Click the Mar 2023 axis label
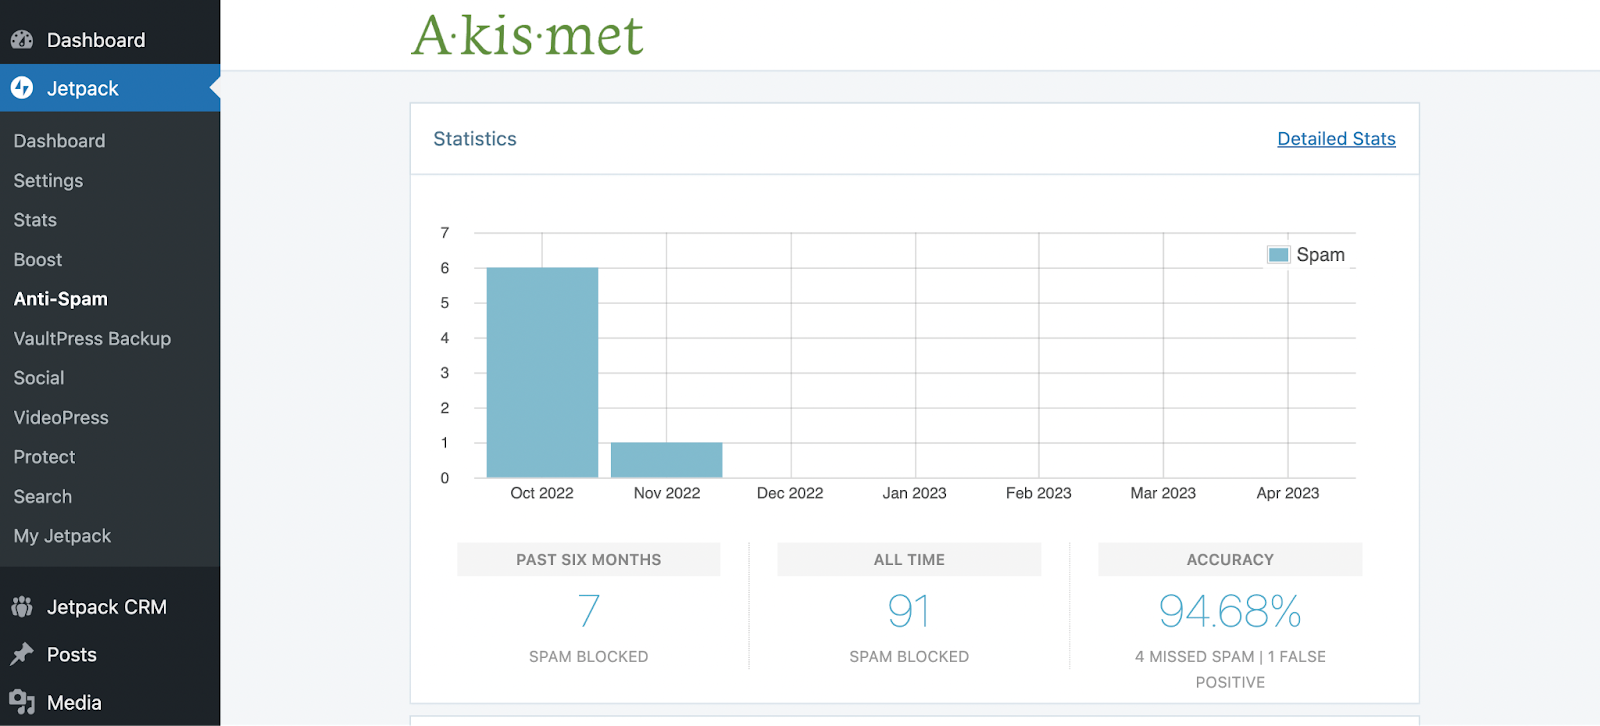 (x=1163, y=493)
